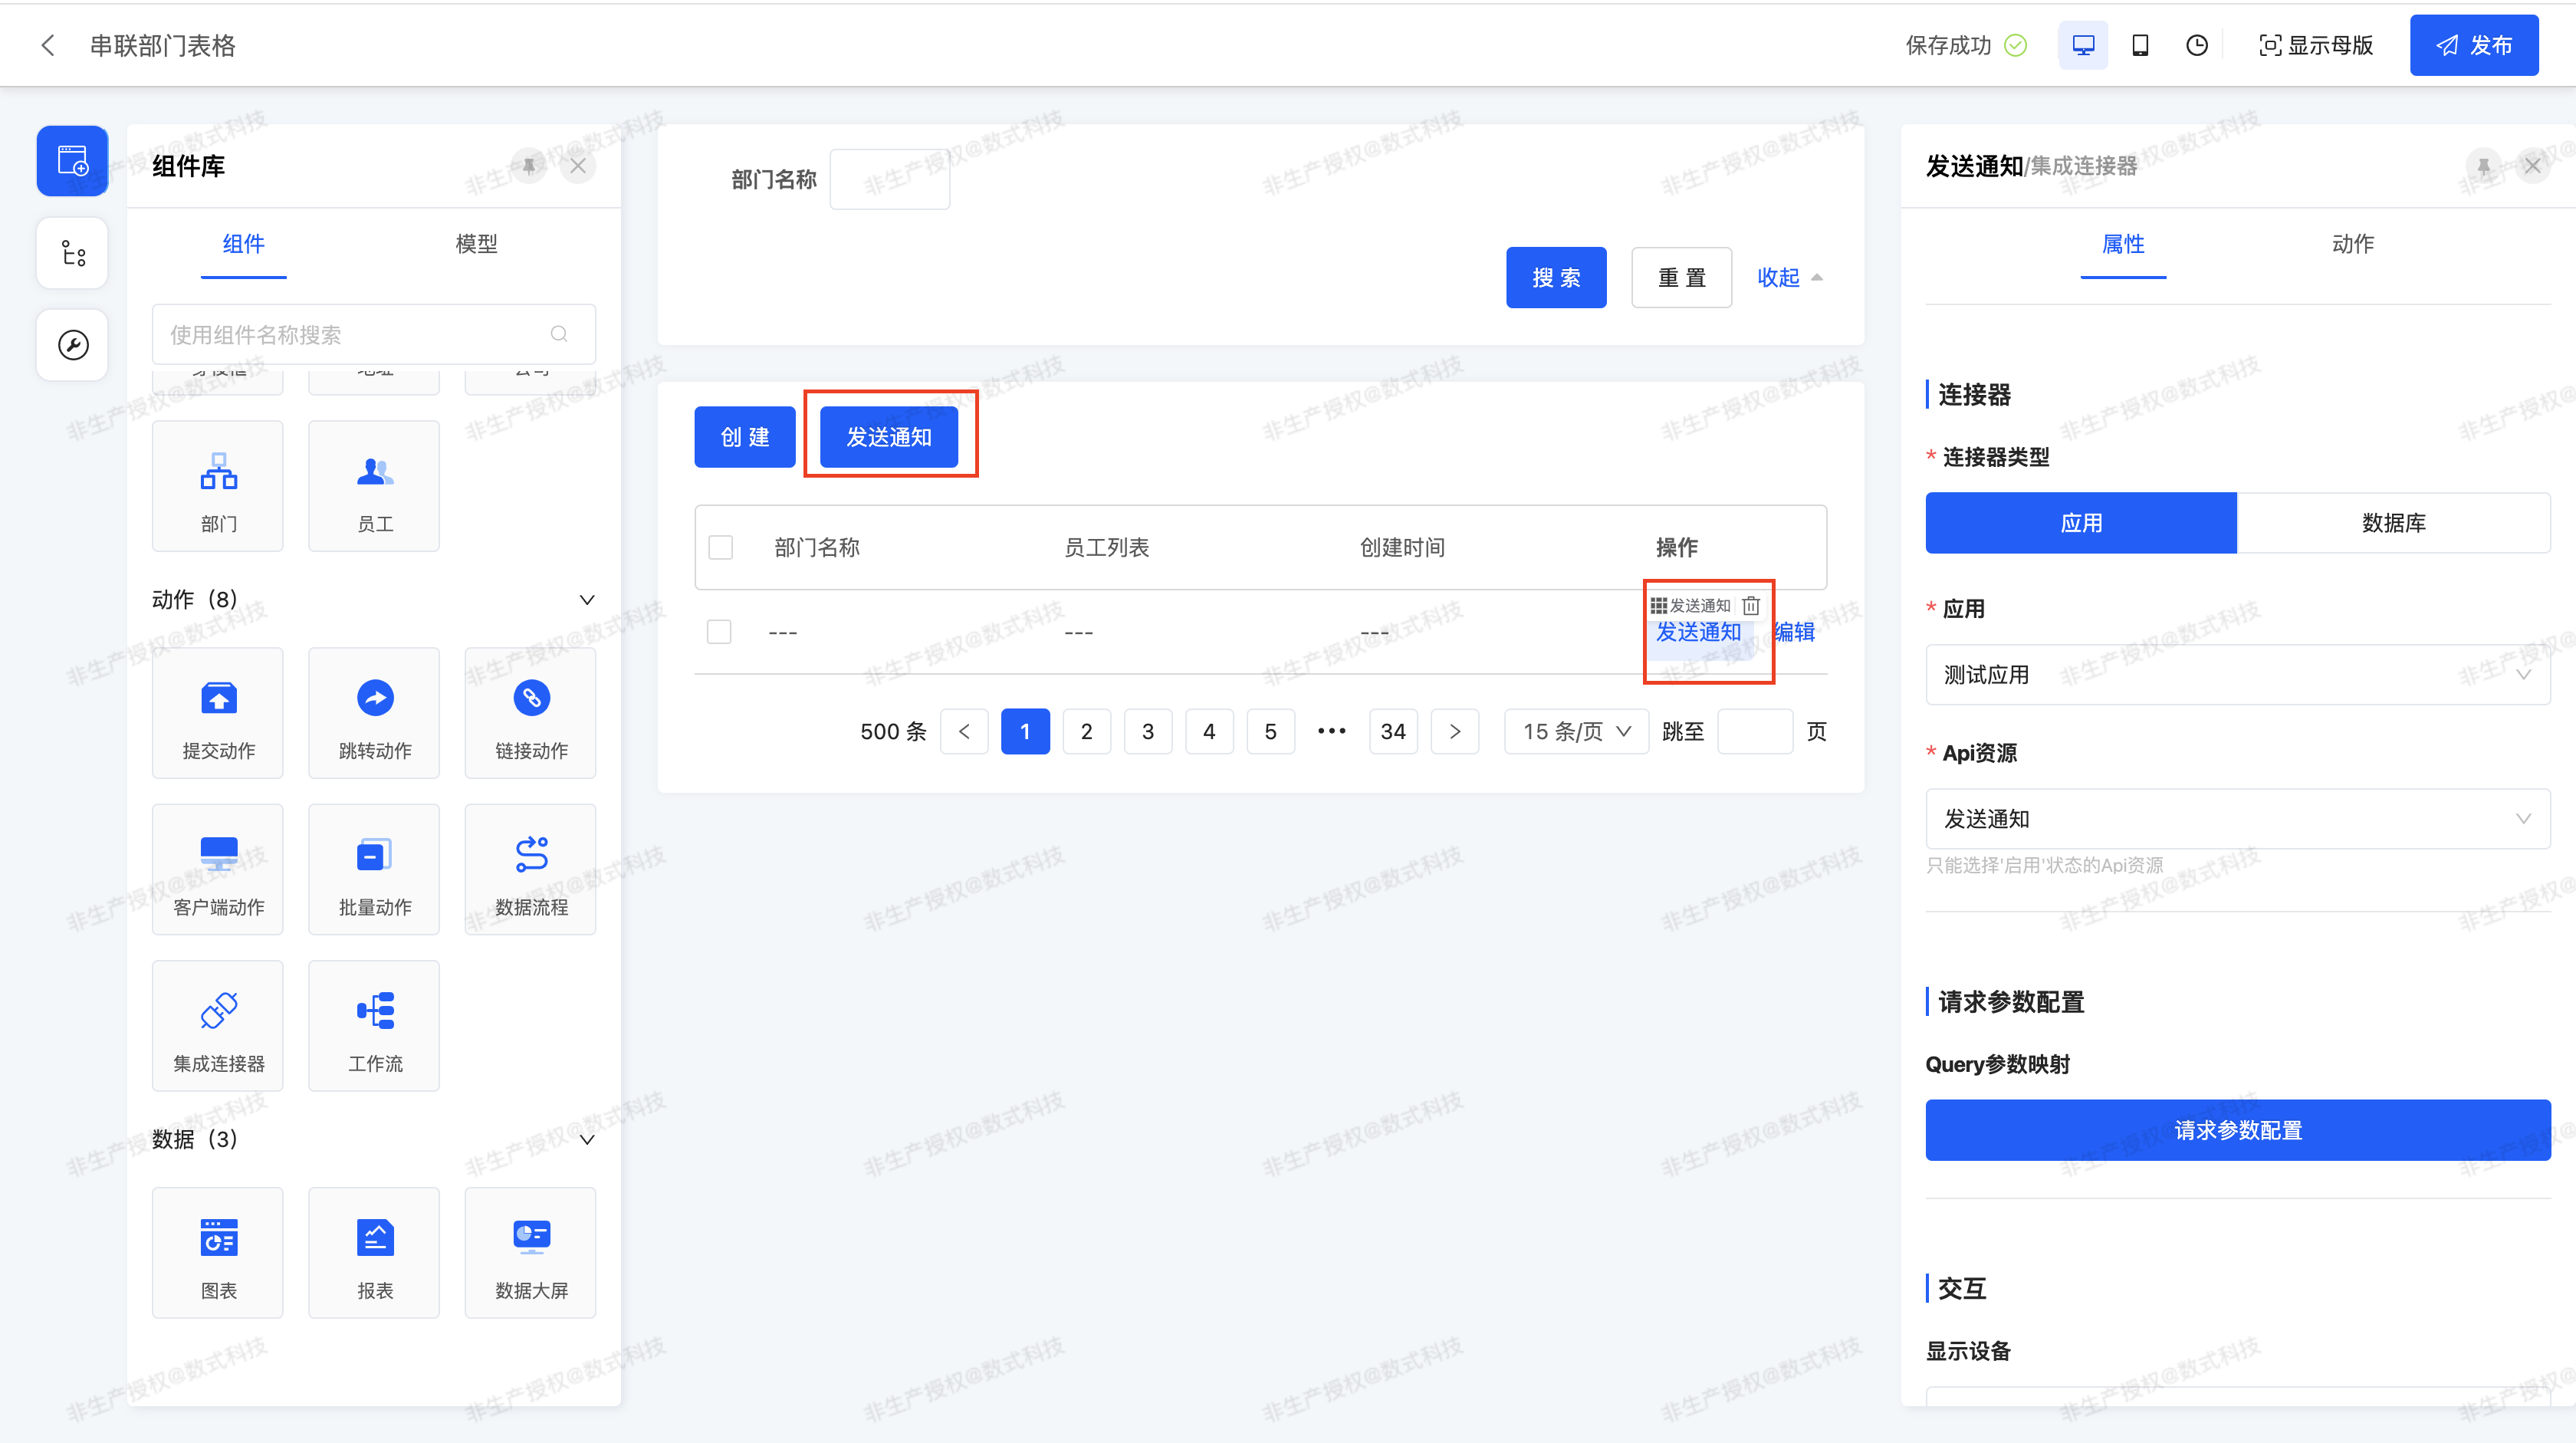Open the 应用 dropdown showing 测试应用

point(2238,675)
